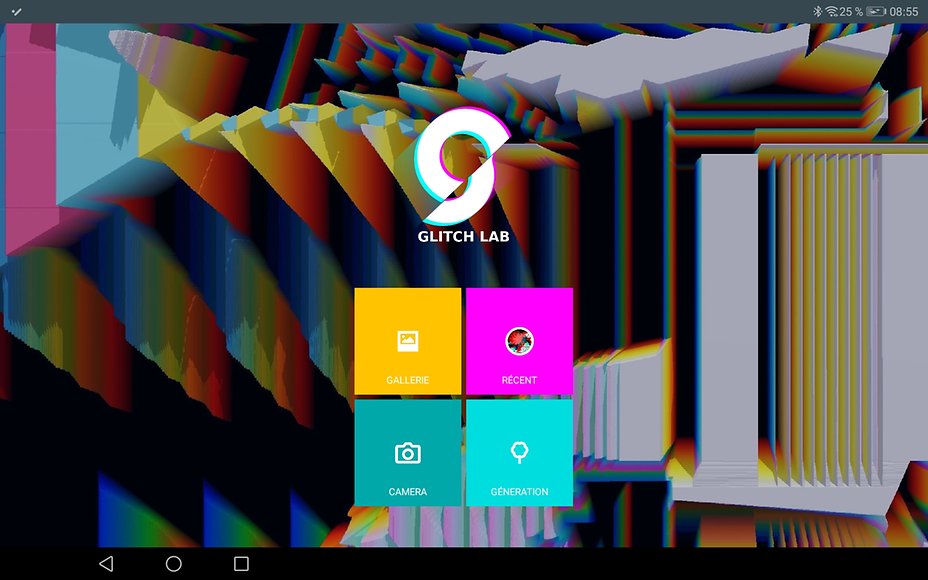This screenshot has height=580, width=928.
Task: Tap the 08:55 clock in status bar
Action: [x=904, y=11]
